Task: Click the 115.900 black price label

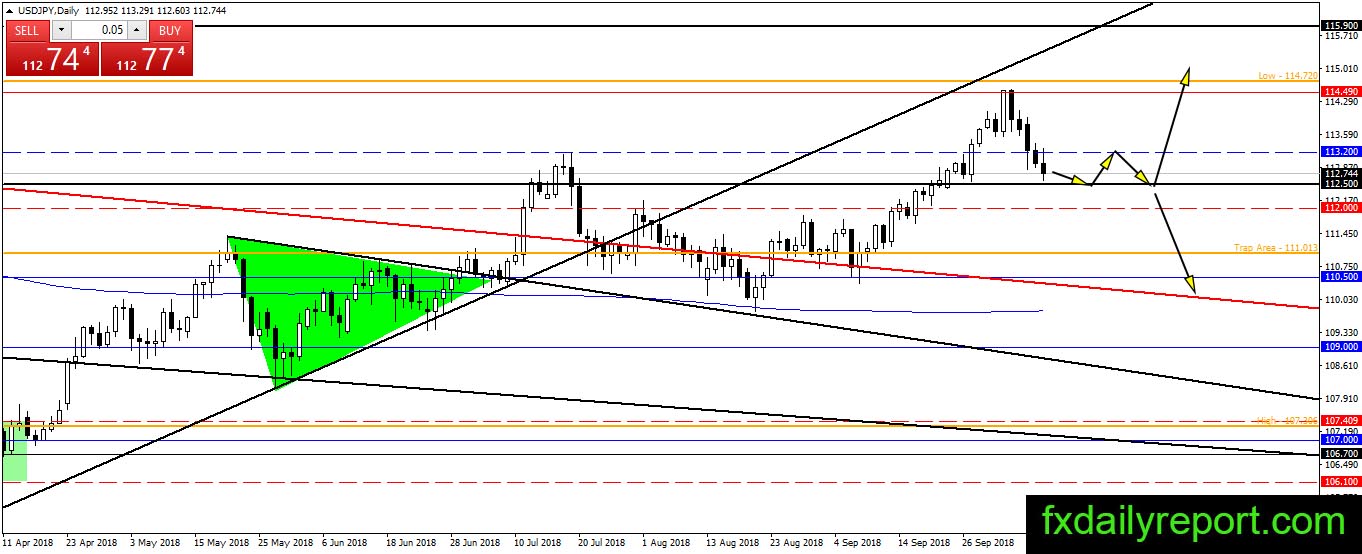Action: [1340, 25]
